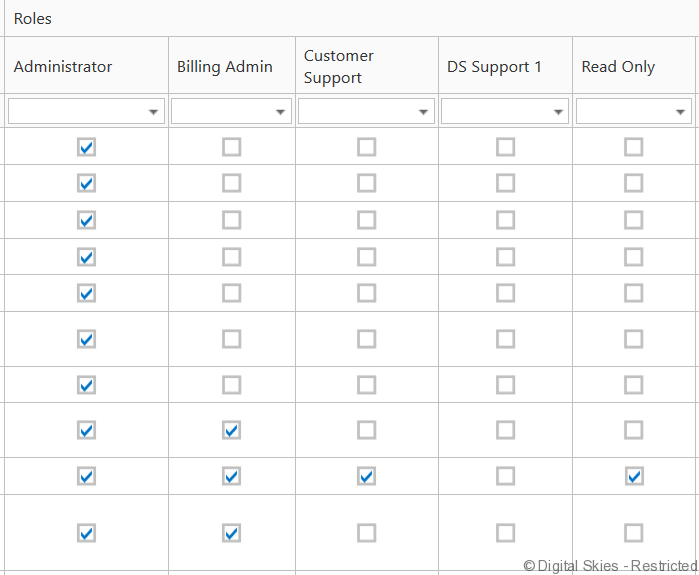Open the Administrator column filter dropdown
The image size is (699, 575).
point(153,112)
